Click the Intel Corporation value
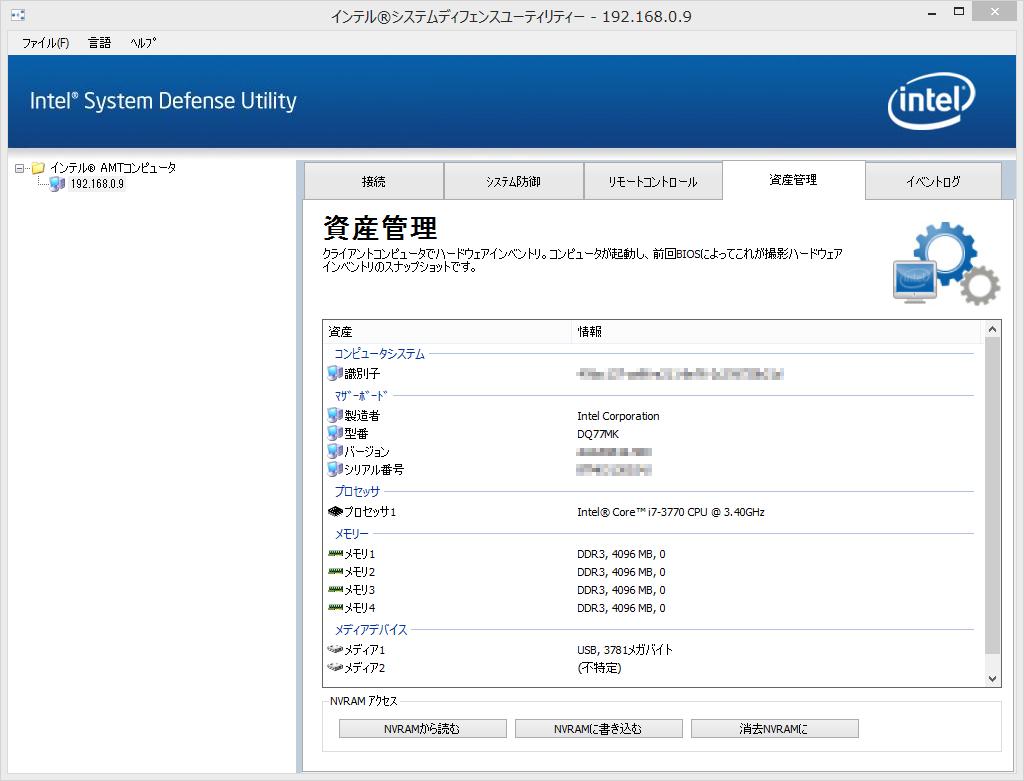This screenshot has width=1024, height=781. pos(618,416)
